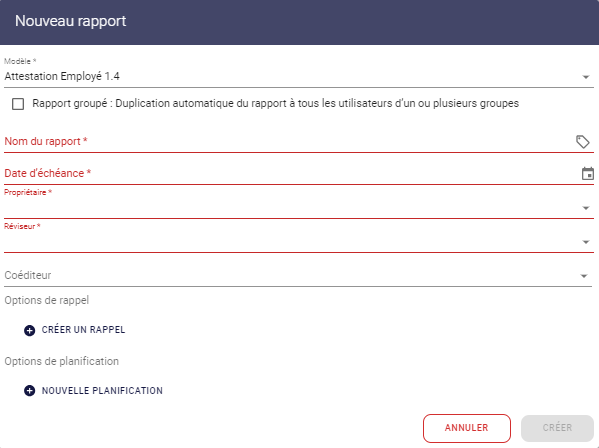Image resolution: width=599 pixels, height=448 pixels.
Task: Click the Coéditeur field label
Action: point(28,275)
